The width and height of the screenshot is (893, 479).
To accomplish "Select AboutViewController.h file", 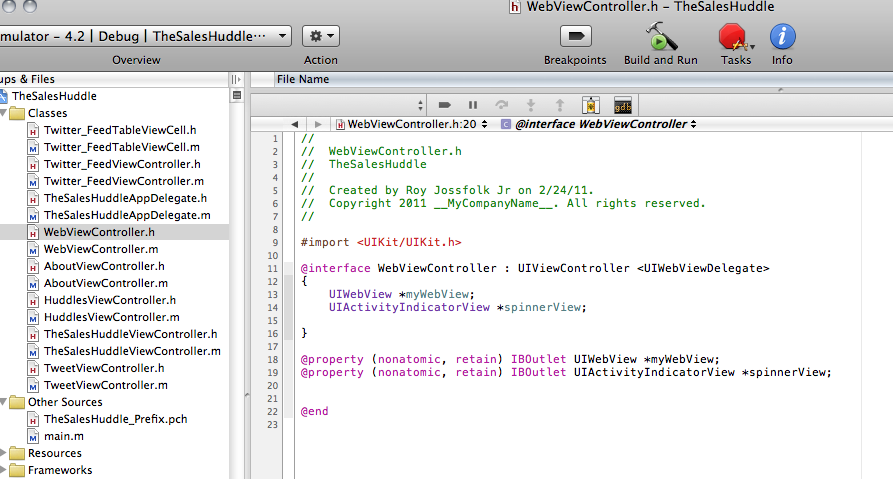I will click(104, 267).
